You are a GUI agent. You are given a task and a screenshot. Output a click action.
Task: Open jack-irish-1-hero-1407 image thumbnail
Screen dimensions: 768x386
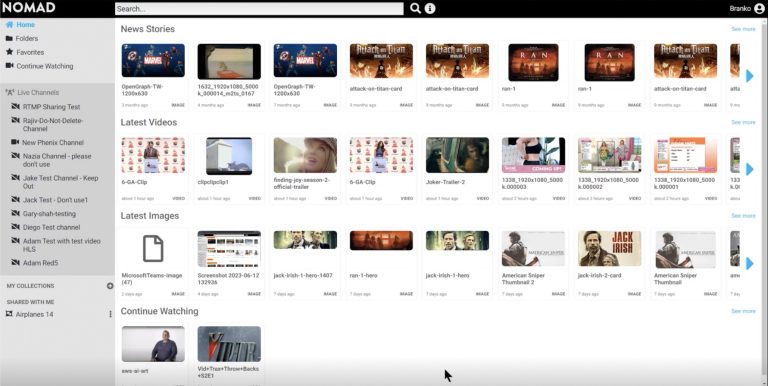(x=305, y=240)
